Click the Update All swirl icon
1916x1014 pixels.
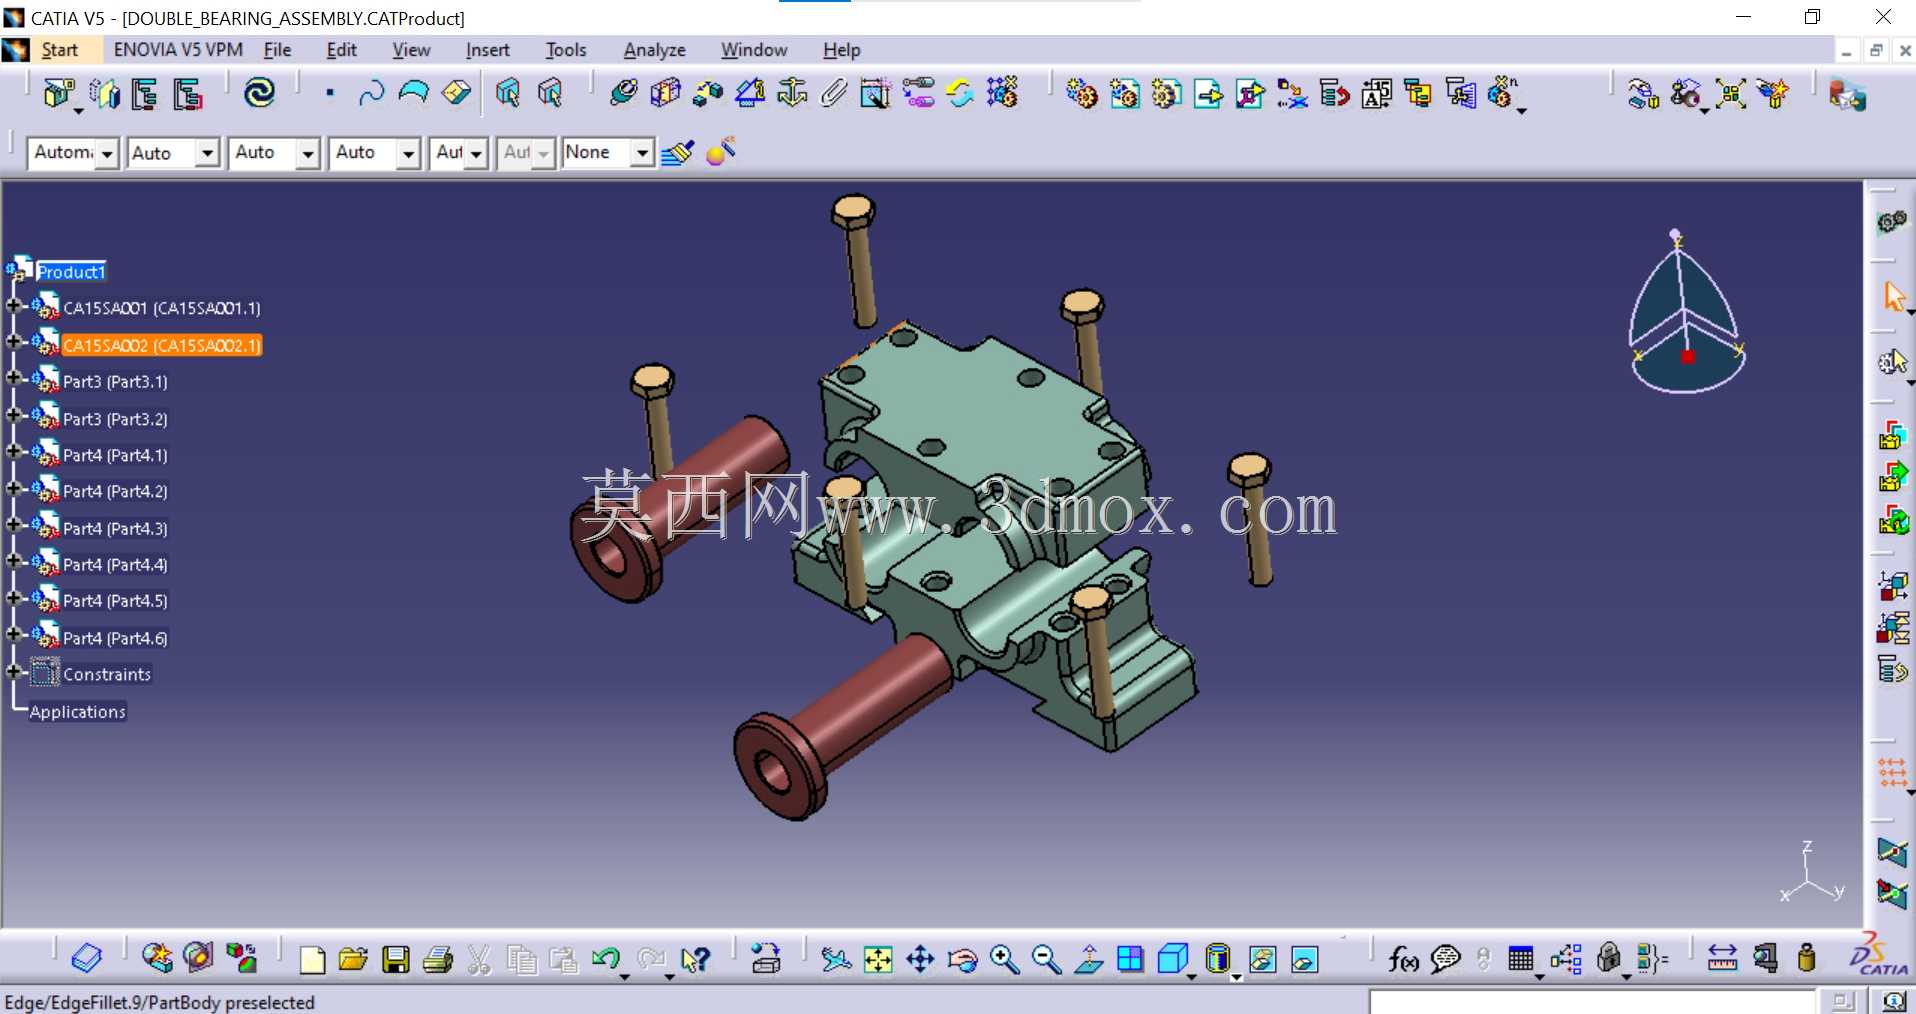260,93
